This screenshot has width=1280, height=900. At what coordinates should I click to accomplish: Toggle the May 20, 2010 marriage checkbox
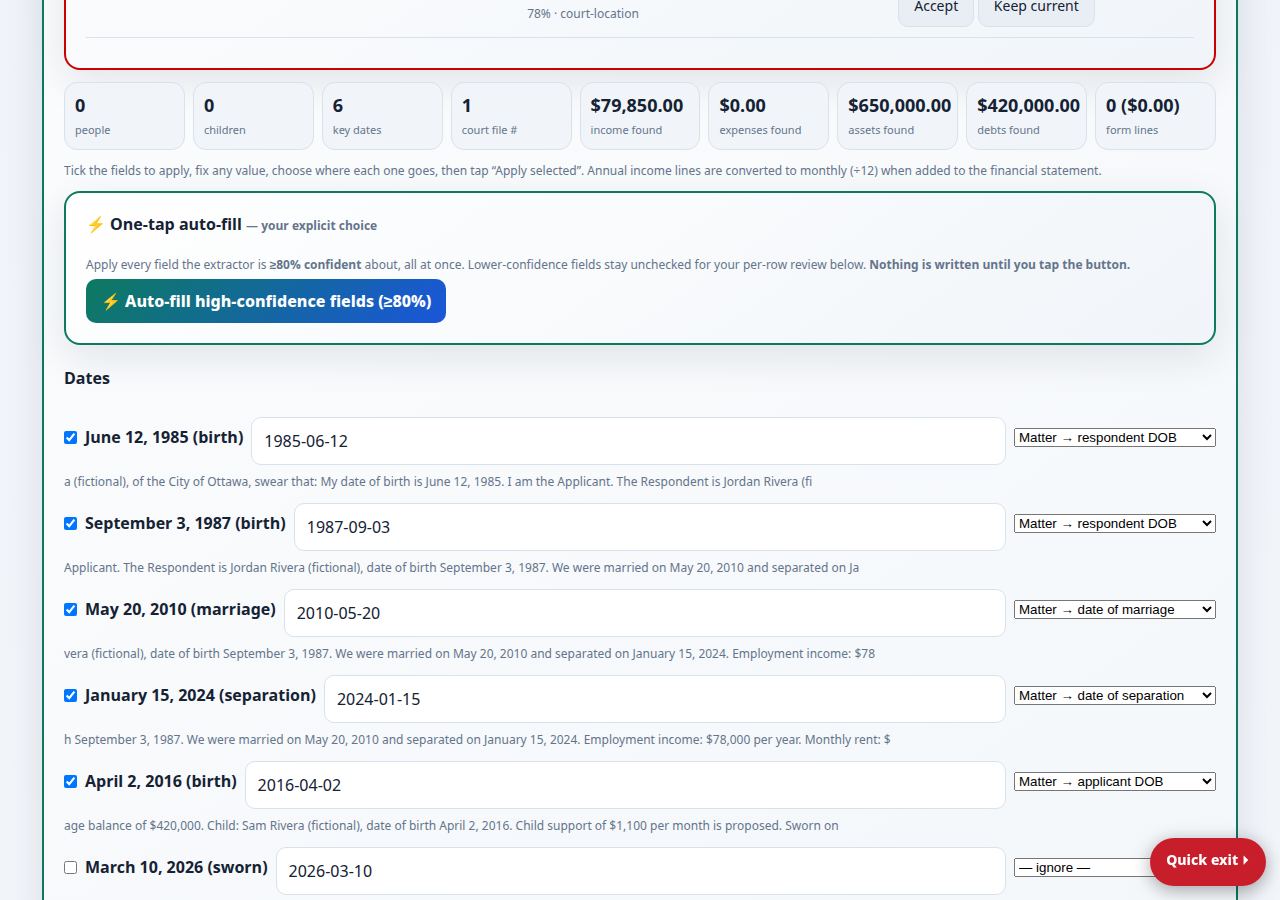coord(71,609)
